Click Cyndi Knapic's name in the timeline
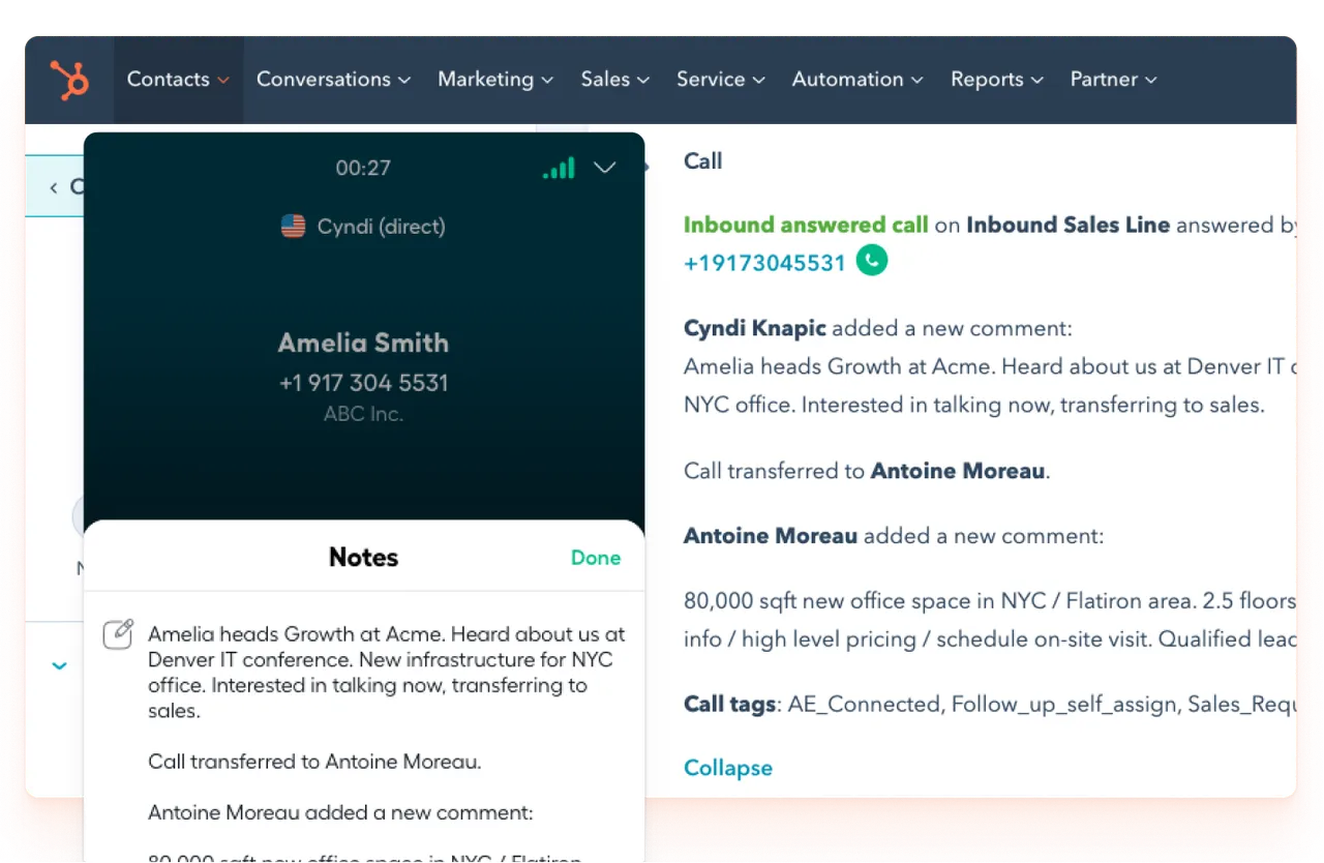Image resolution: width=1324 pixels, height=863 pixels. (x=755, y=328)
